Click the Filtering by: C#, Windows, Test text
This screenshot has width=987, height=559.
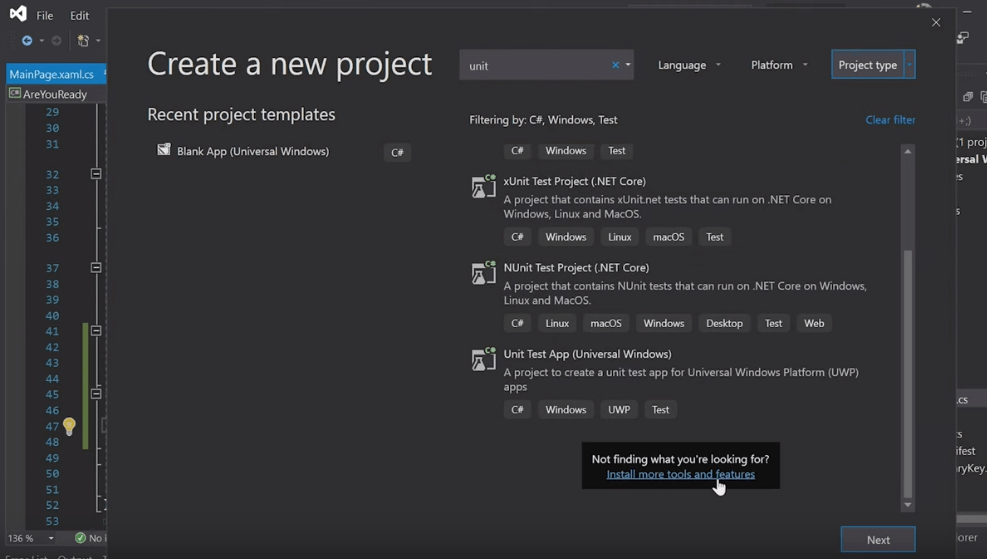[543, 120]
